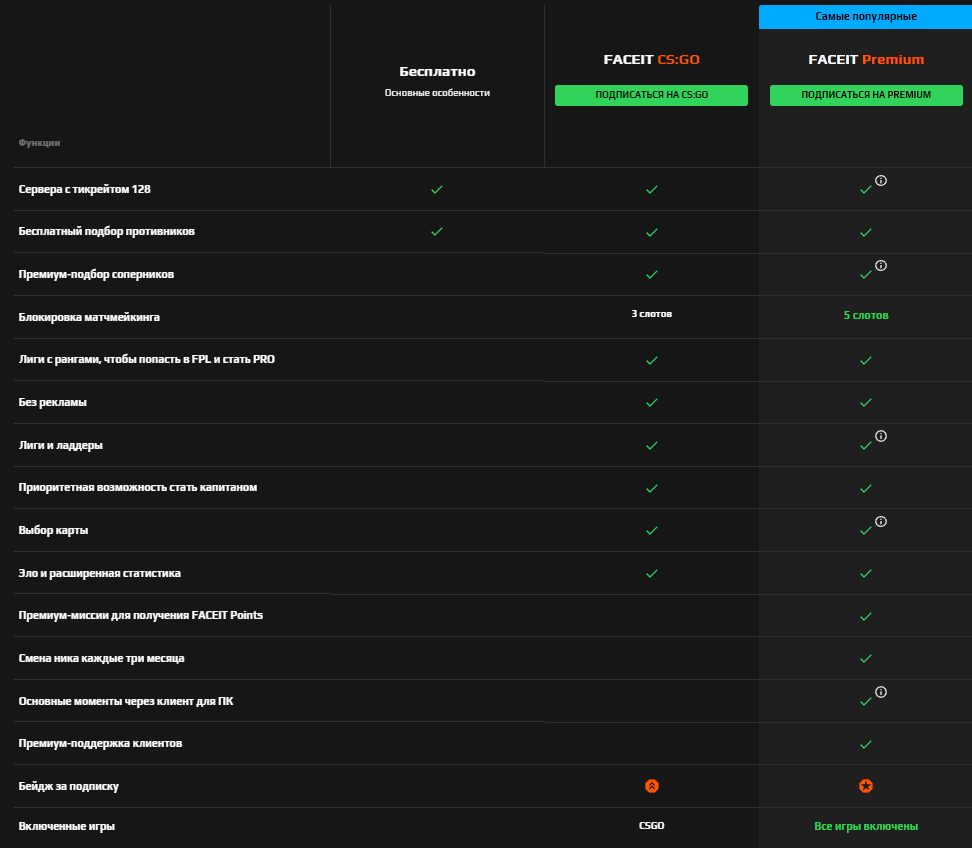Show info for Основные моменты через клиент row
The image size is (972, 848).
pos(881,692)
